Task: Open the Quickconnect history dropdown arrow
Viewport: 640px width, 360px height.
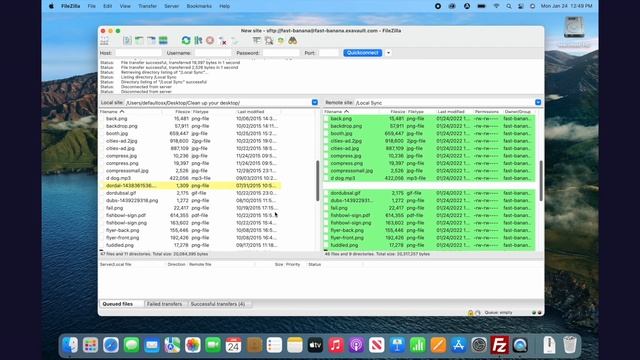Action: point(388,53)
